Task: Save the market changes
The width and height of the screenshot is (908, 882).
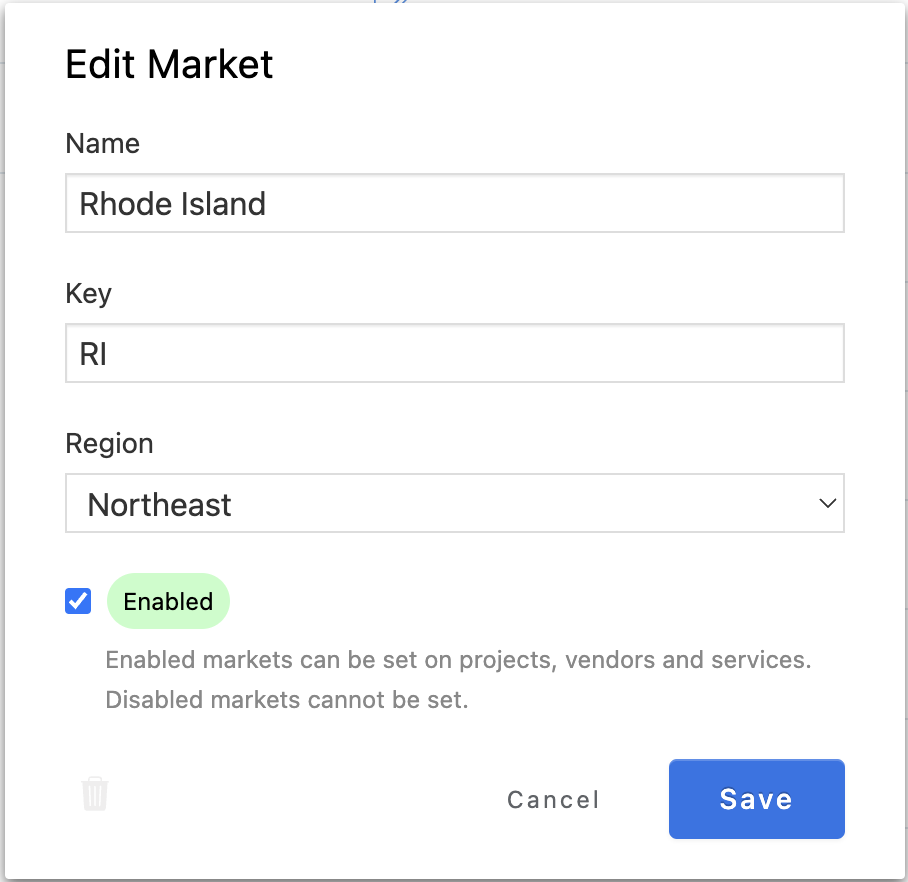Action: tap(756, 799)
